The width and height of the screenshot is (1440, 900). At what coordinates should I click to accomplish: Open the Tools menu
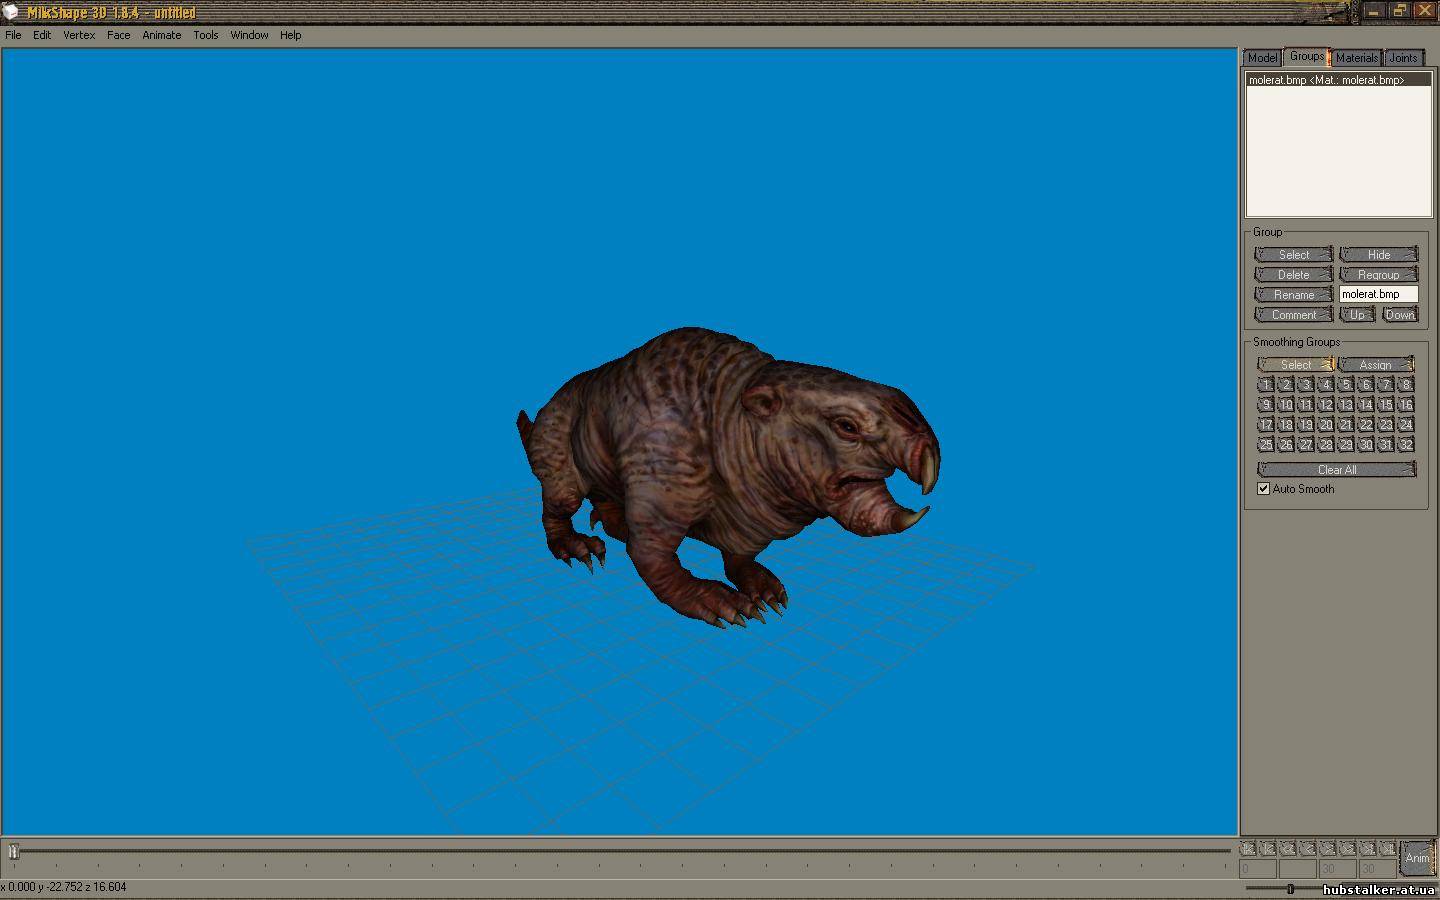click(x=206, y=35)
